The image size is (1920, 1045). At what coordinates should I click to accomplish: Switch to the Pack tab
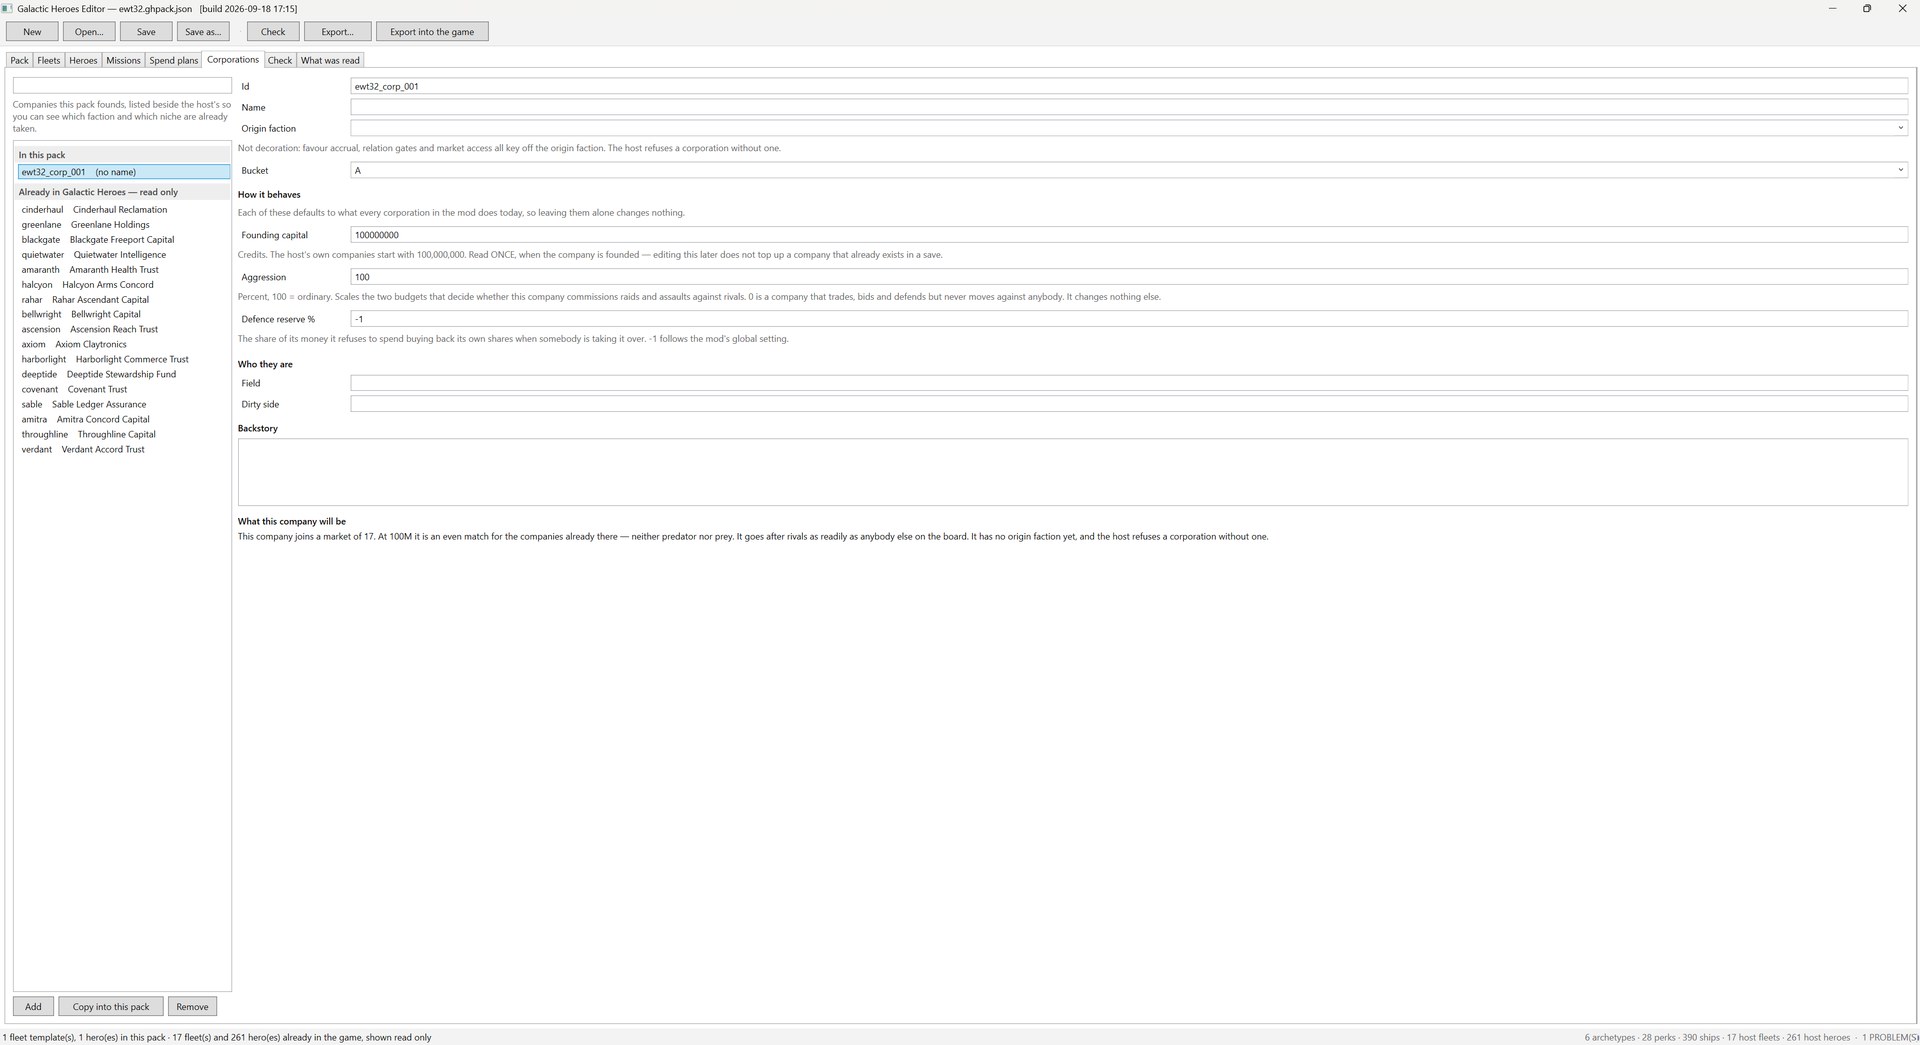tap(19, 60)
